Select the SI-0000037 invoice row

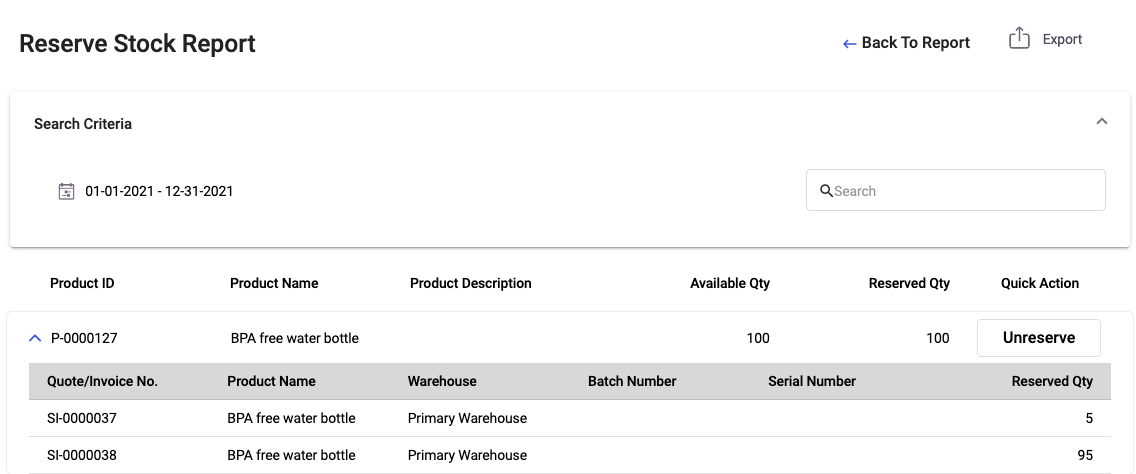coord(569,418)
